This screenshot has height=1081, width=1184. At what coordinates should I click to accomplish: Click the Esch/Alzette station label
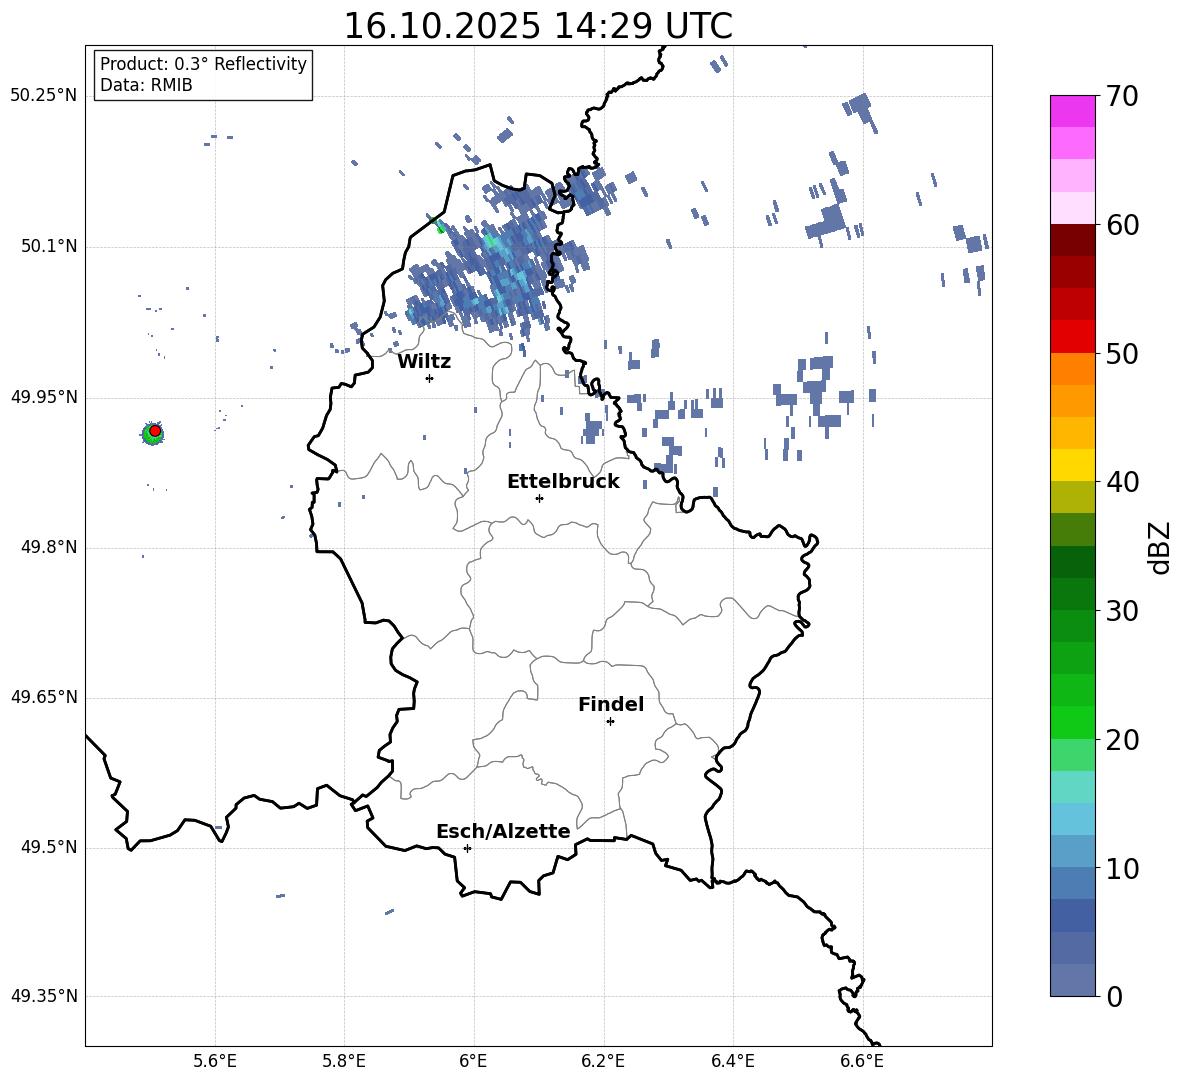click(503, 832)
